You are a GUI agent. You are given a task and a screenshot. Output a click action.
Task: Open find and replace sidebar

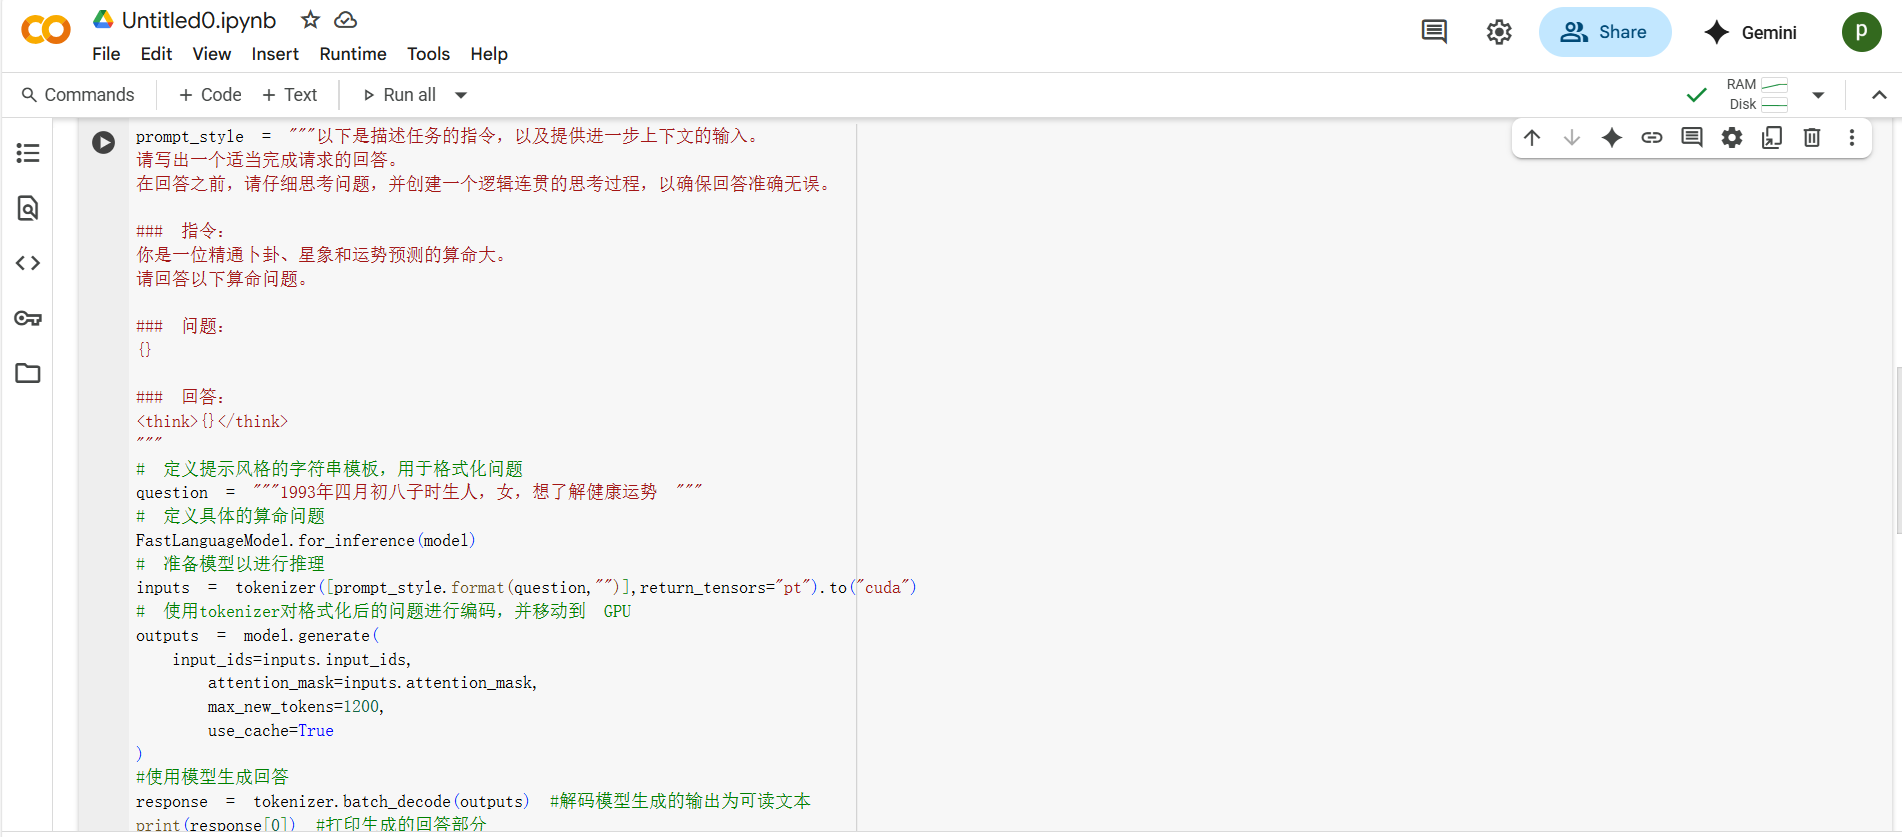point(28,208)
